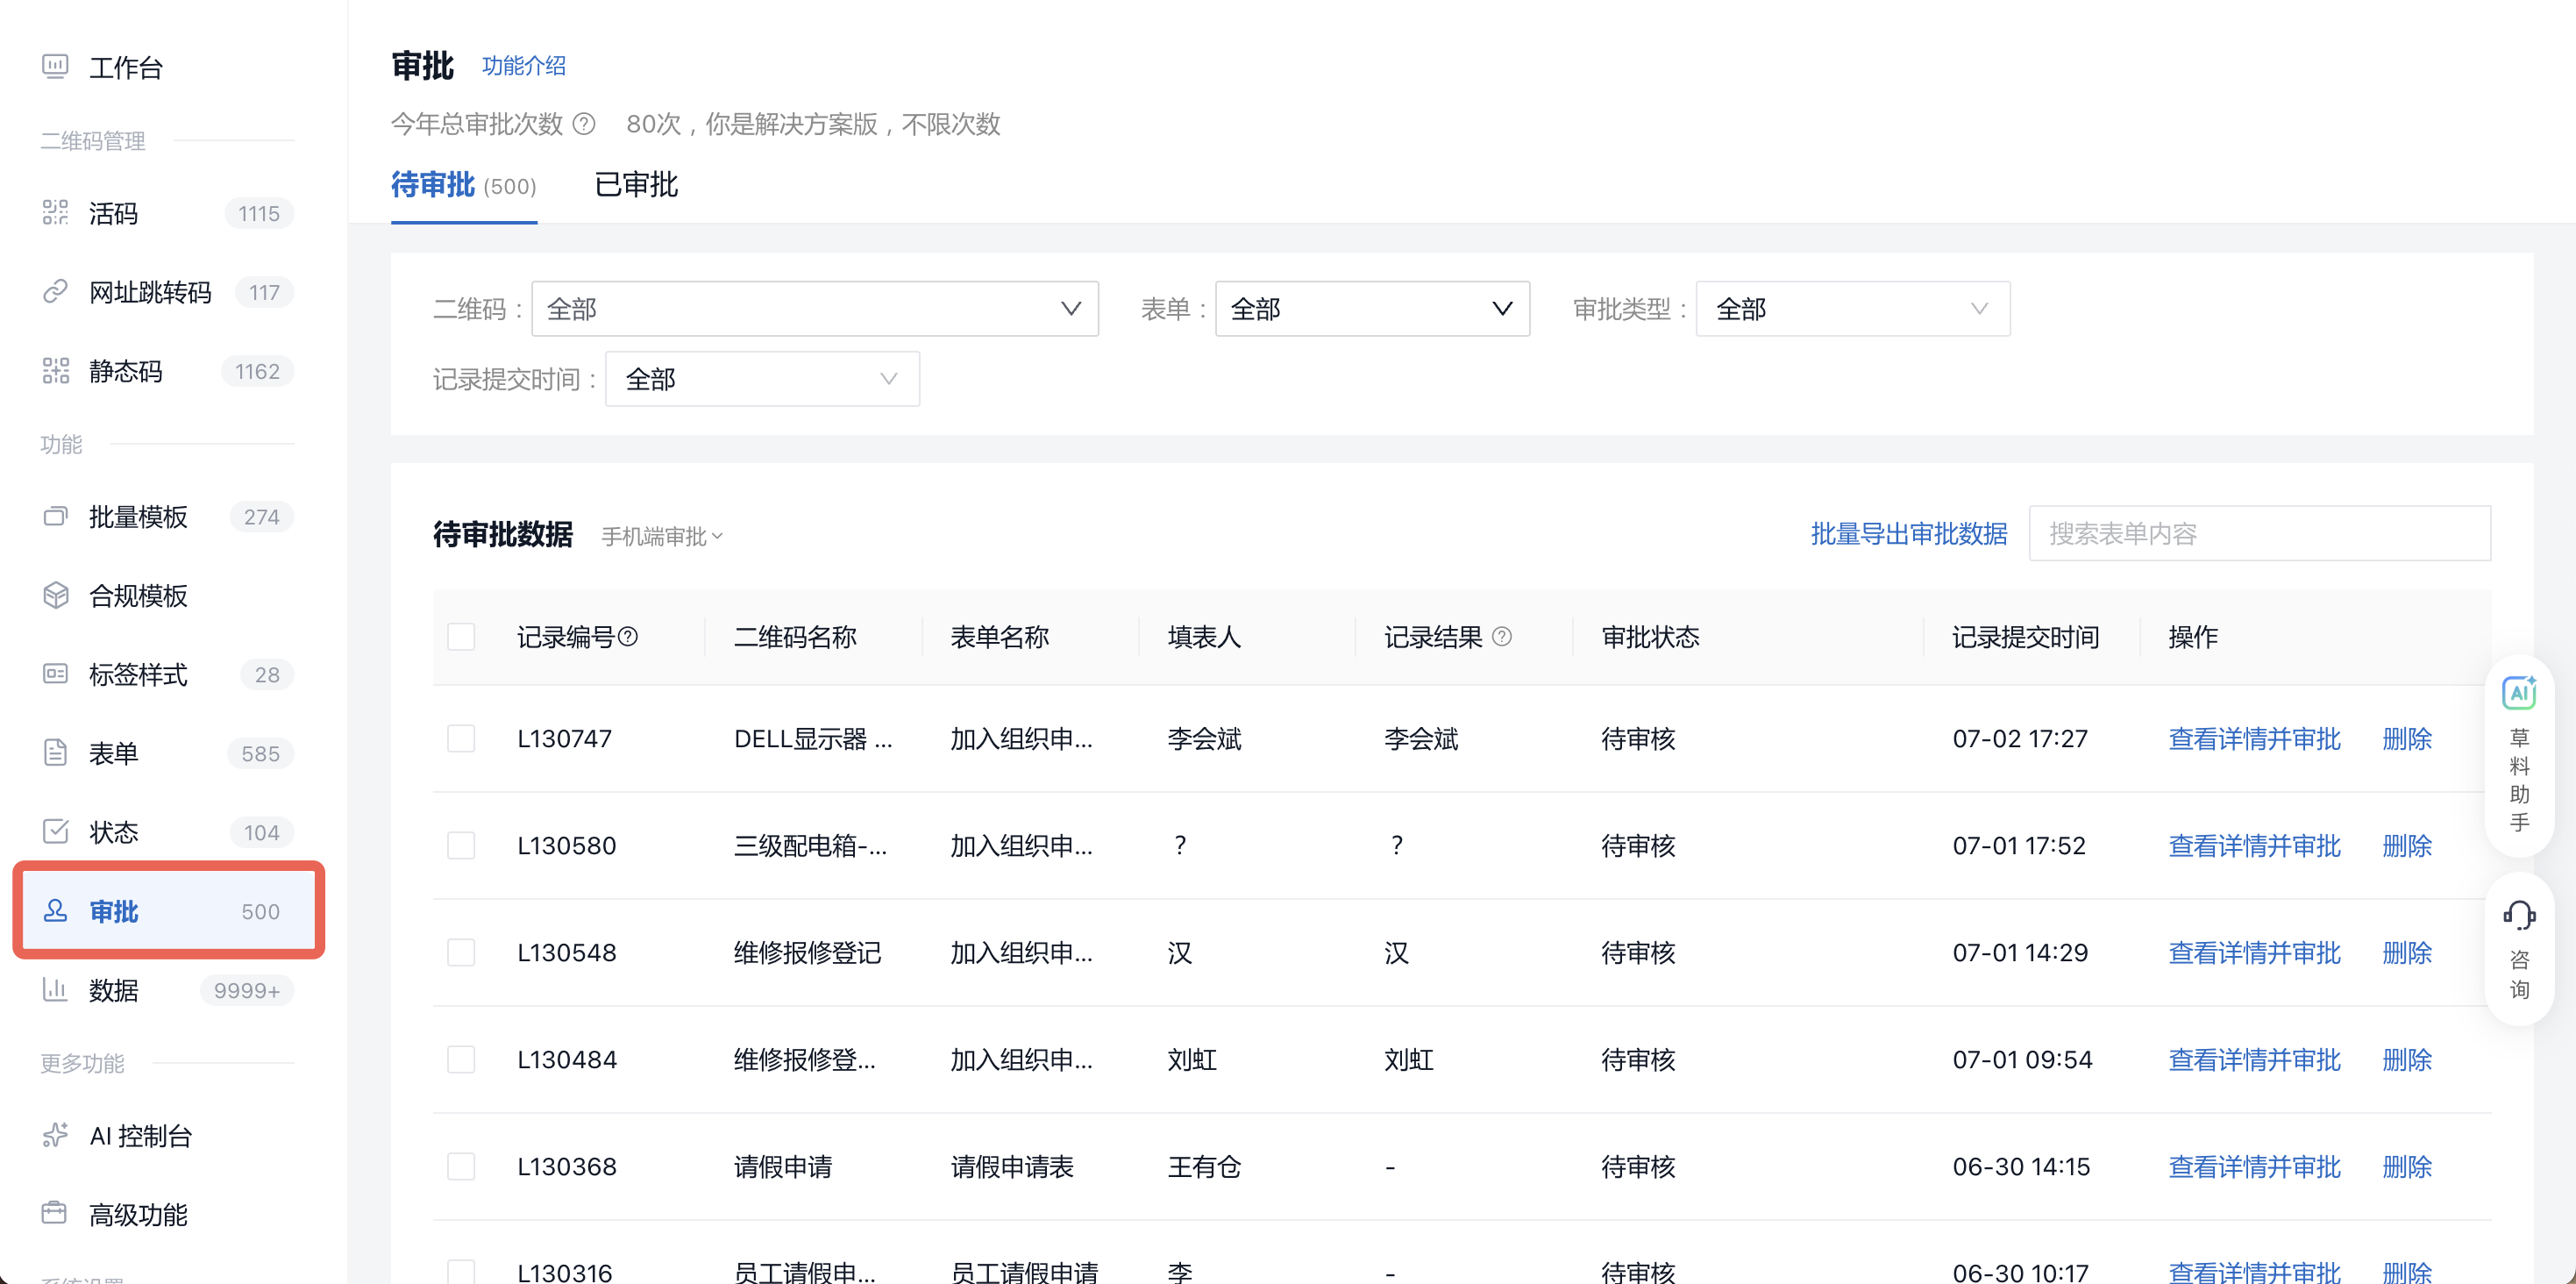This screenshot has height=1284, width=2576.
Task: Click the 1115 count badge beside 活码
Action: coord(259,213)
